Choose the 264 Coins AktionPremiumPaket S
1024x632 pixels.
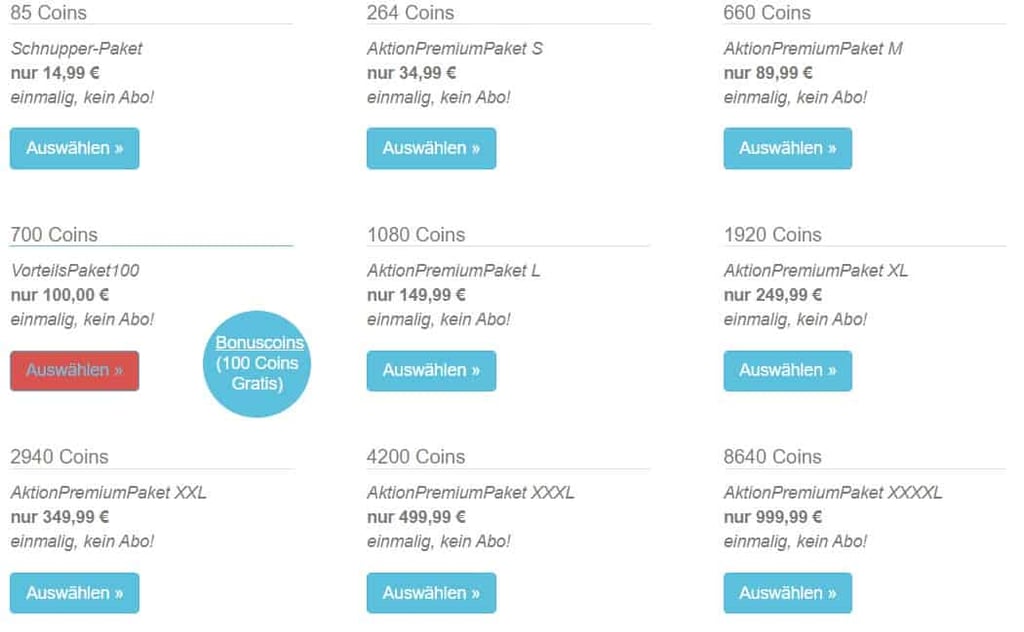click(x=431, y=148)
